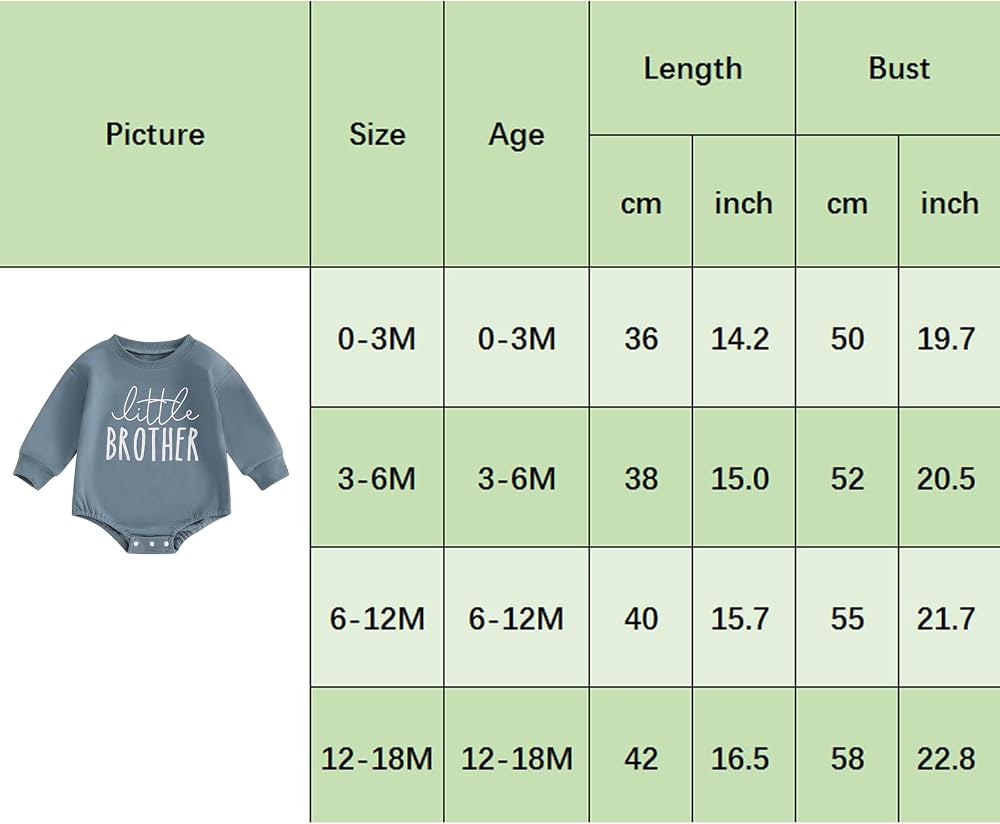Select the Age column header
This screenshot has width=1000, height=824.
coord(517,134)
